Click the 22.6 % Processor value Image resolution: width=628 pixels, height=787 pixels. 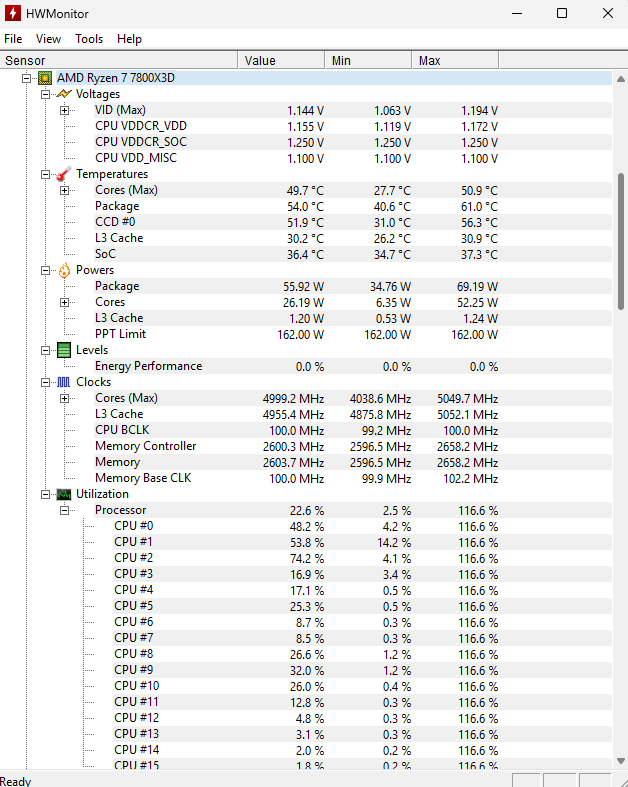[x=307, y=511]
